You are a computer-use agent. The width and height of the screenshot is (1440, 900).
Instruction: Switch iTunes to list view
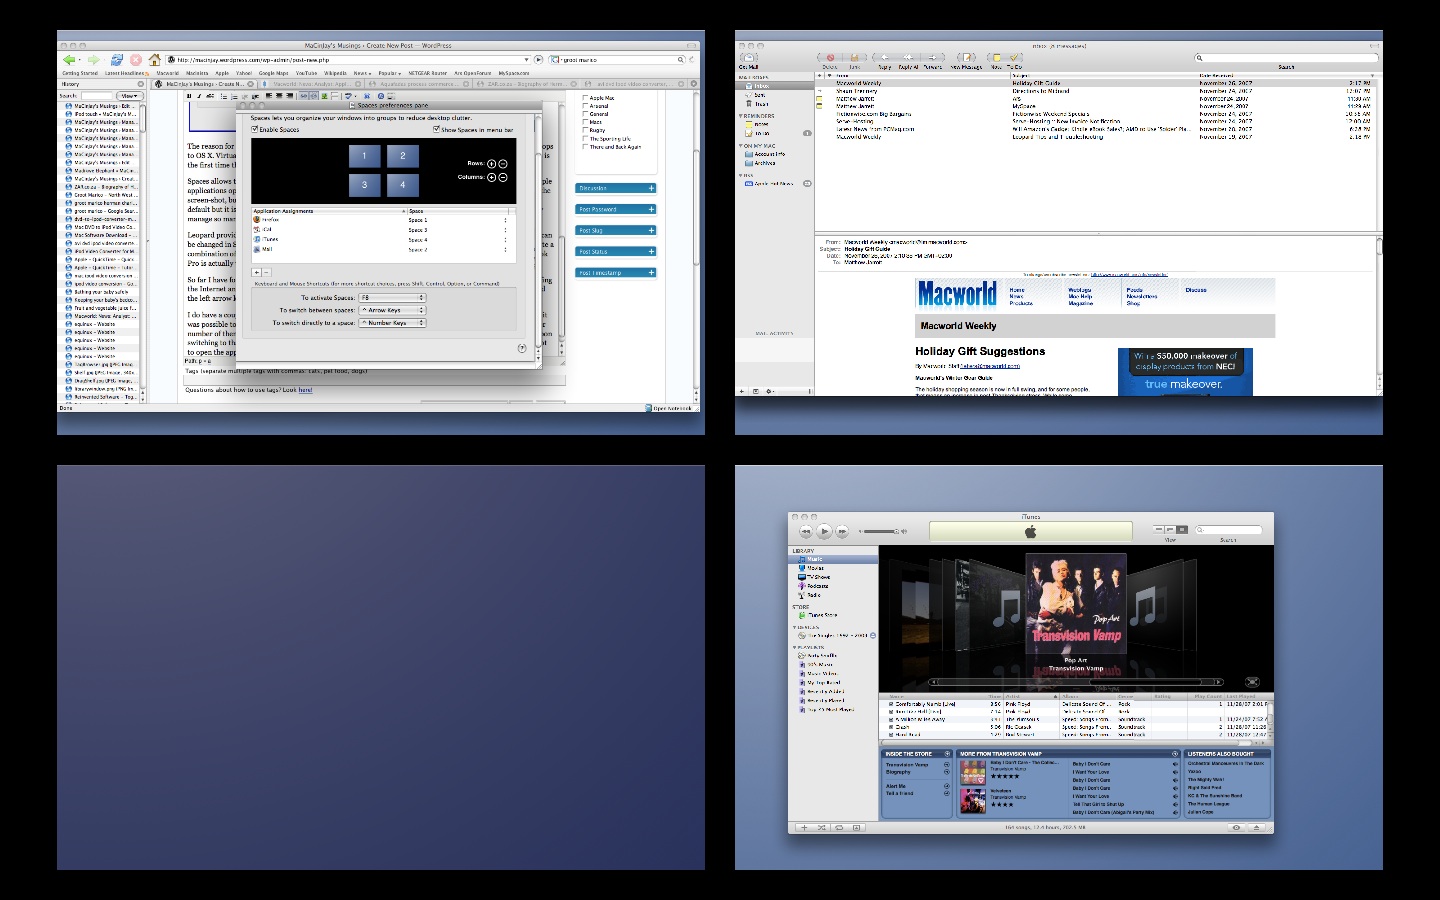1159,529
